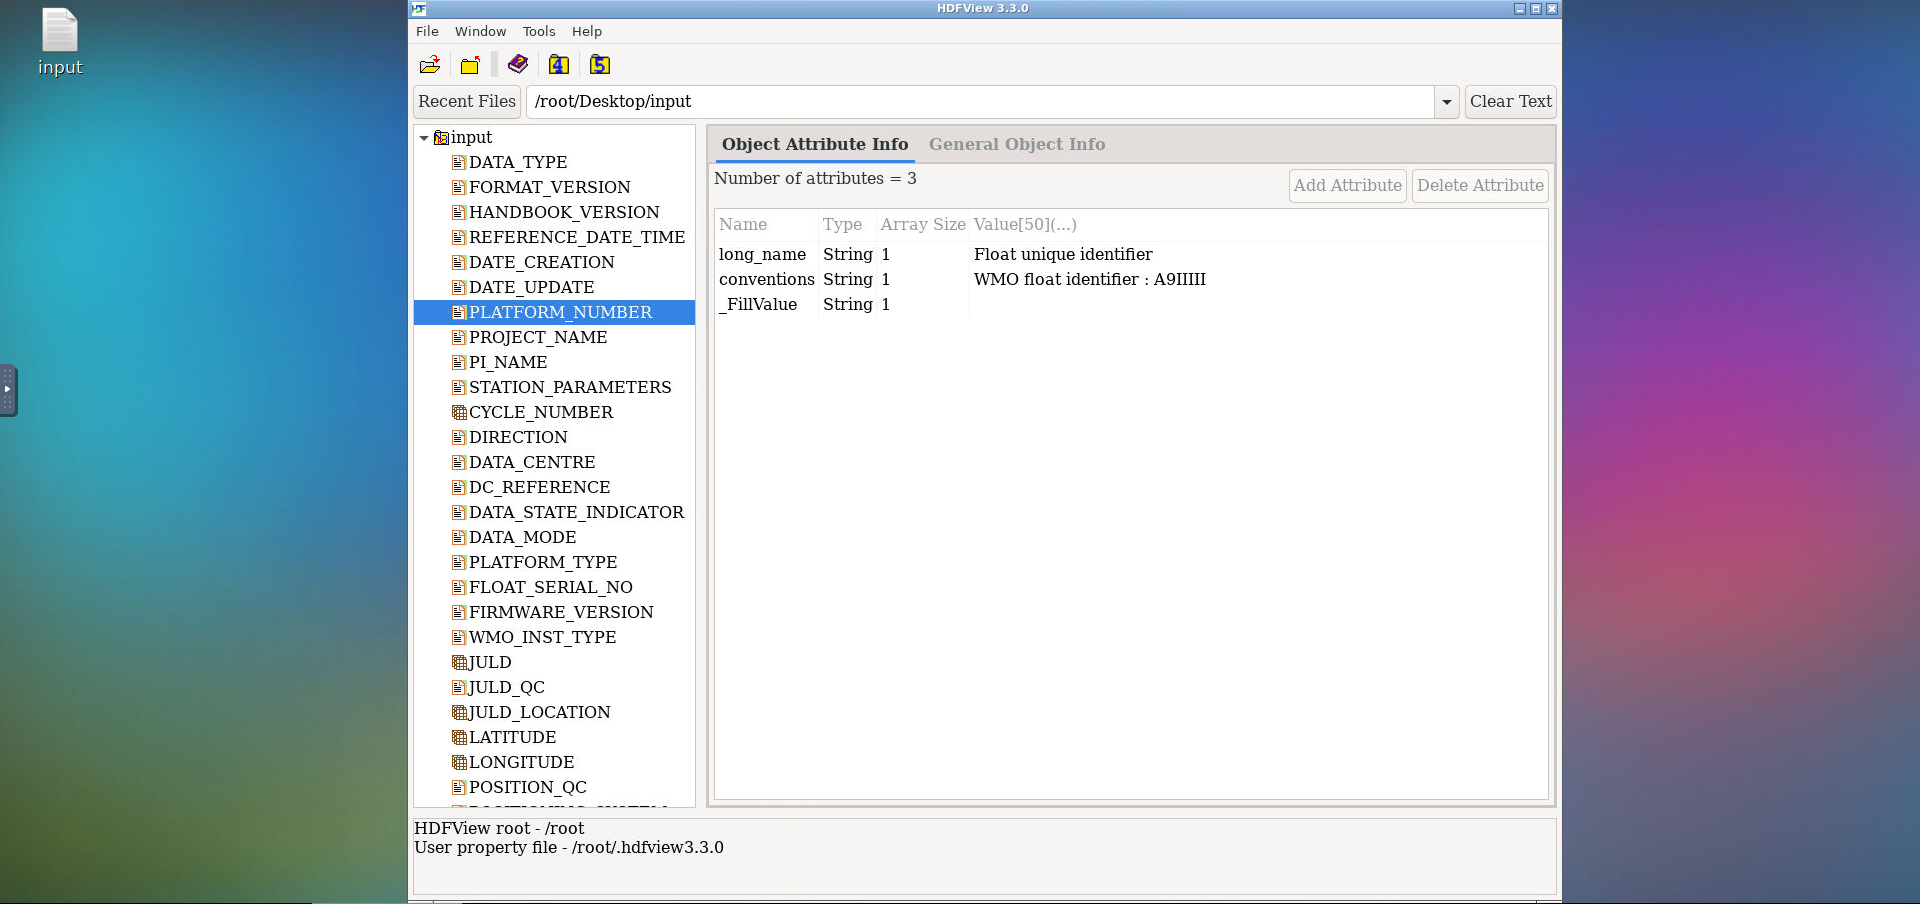The image size is (1920, 904).
Task: Select PLATFORM_TYPE in the tree
Action: (543, 562)
